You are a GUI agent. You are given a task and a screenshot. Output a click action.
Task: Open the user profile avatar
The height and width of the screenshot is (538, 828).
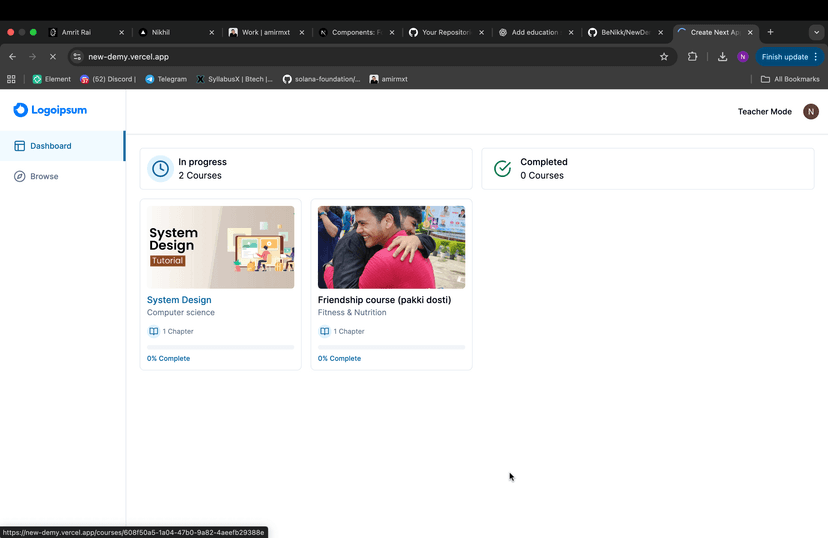click(x=810, y=112)
